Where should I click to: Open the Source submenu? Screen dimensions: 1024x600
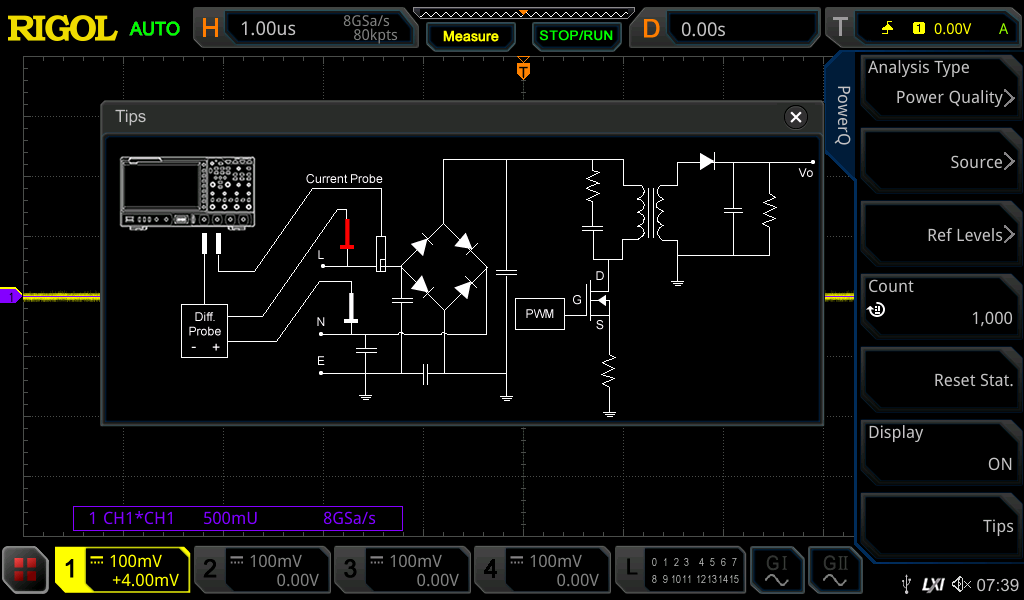[x=939, y=162]
